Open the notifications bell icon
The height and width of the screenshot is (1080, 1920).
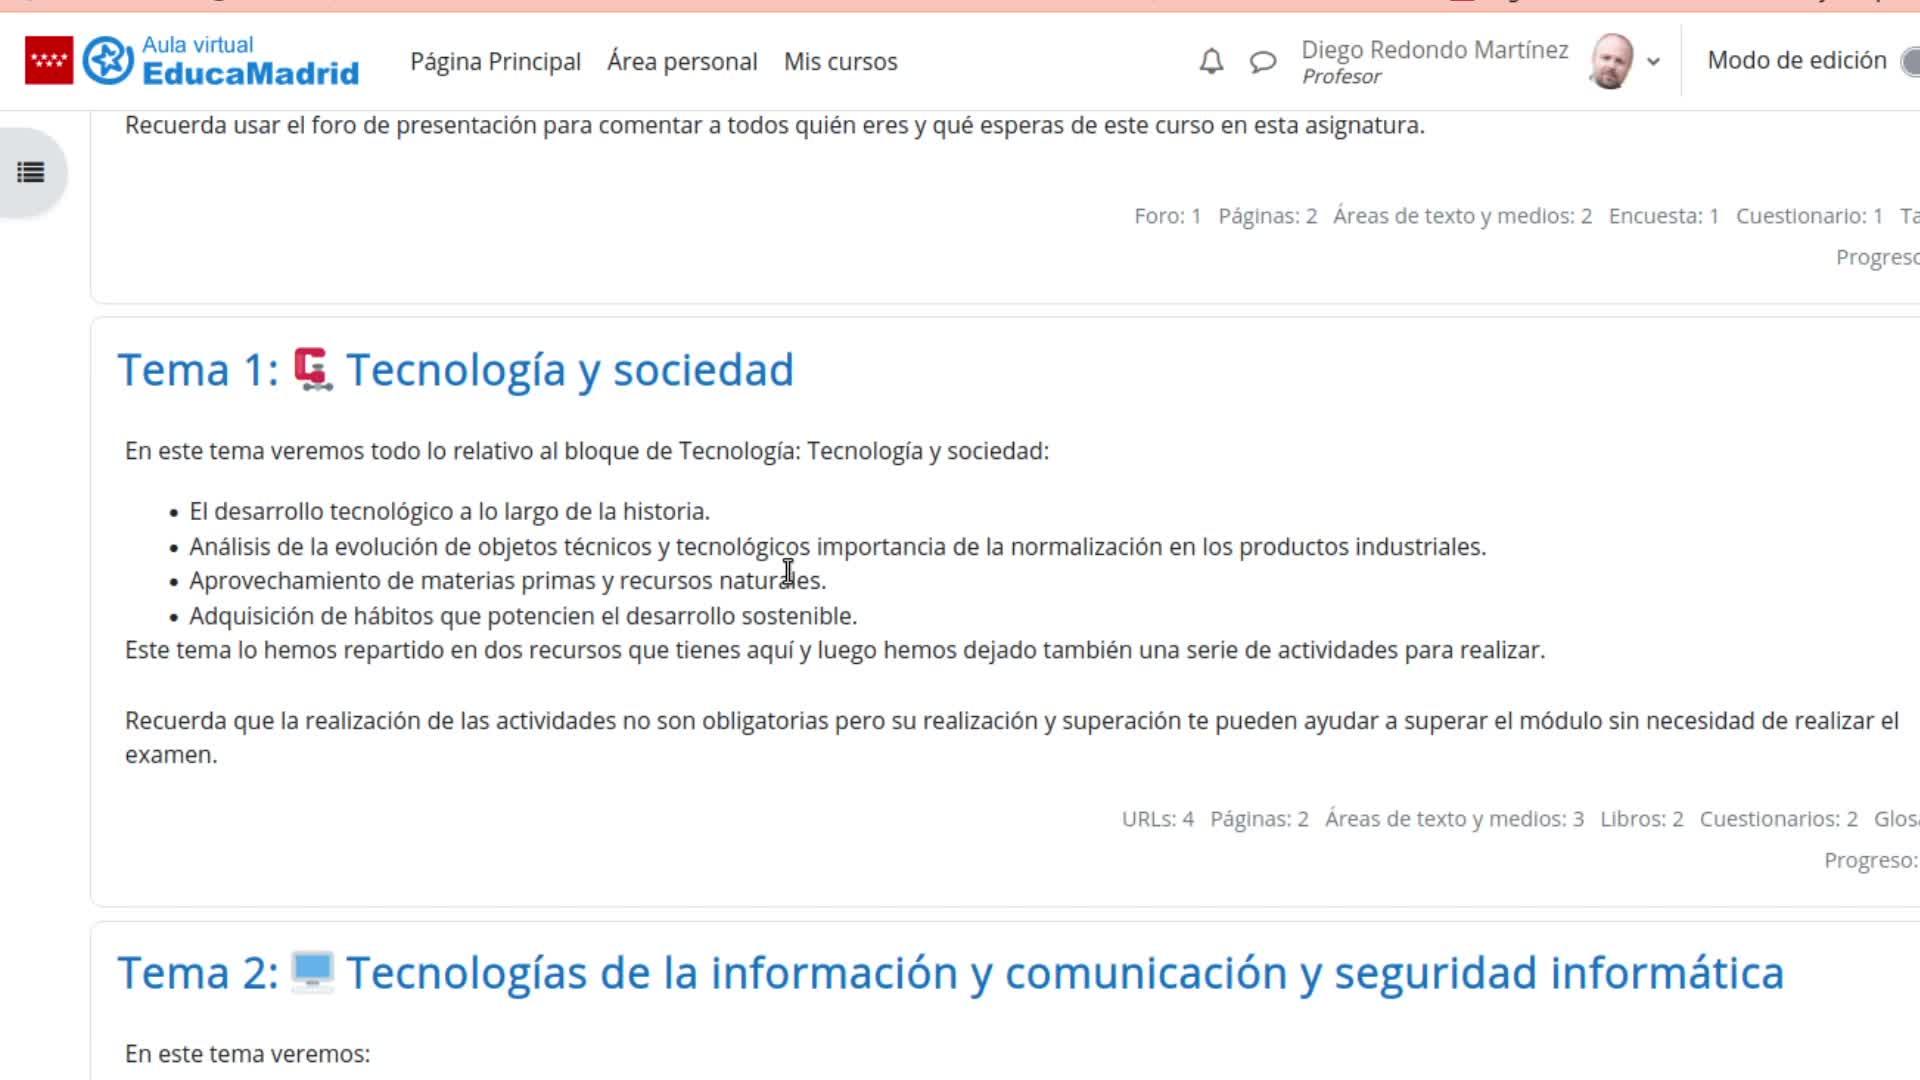coord(1211,62)
